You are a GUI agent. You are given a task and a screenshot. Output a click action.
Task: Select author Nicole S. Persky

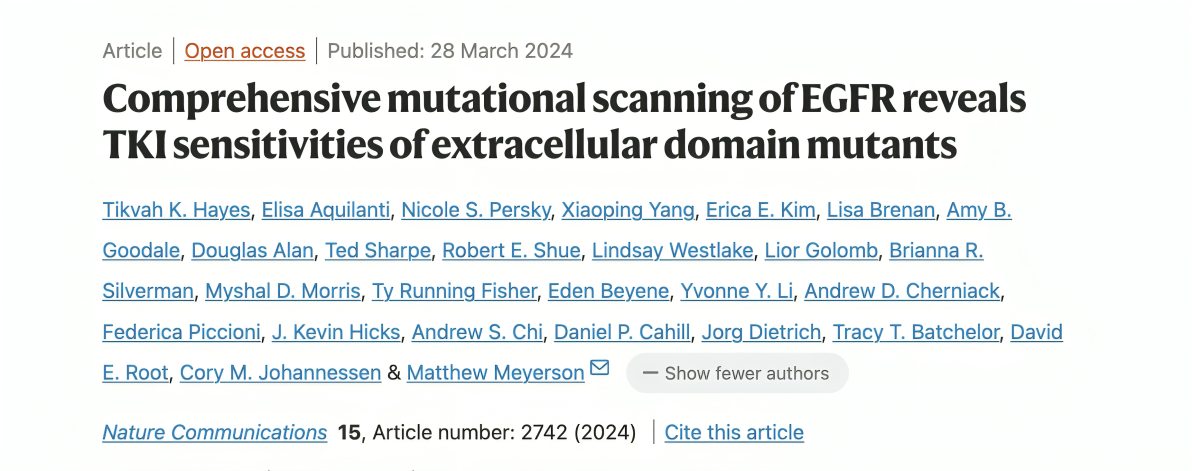(x=476, y=210)
